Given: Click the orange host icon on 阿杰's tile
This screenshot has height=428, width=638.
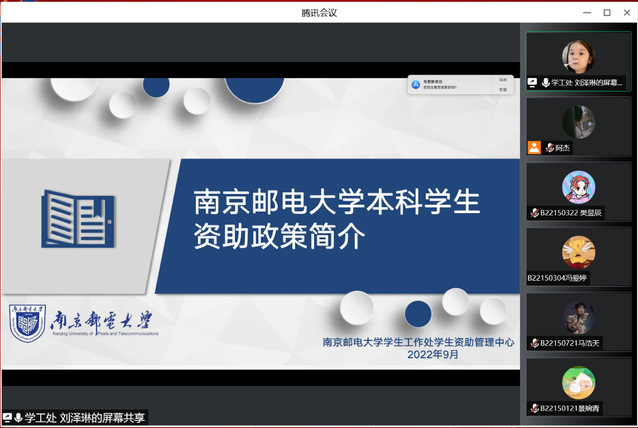Looking at the screenshot, I should tap(534, 148).
